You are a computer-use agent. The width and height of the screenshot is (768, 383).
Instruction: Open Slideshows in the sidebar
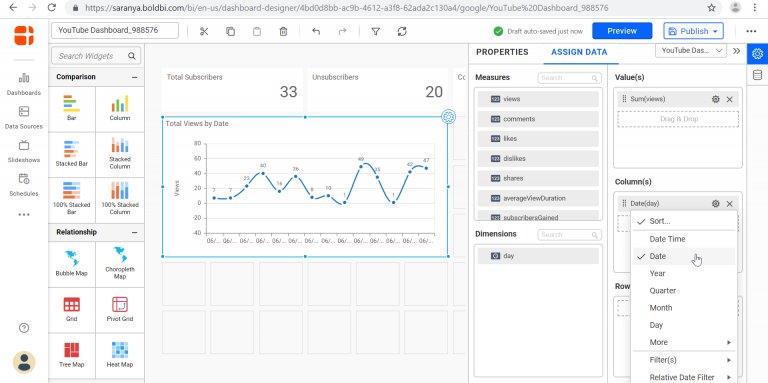click(24, 152)
